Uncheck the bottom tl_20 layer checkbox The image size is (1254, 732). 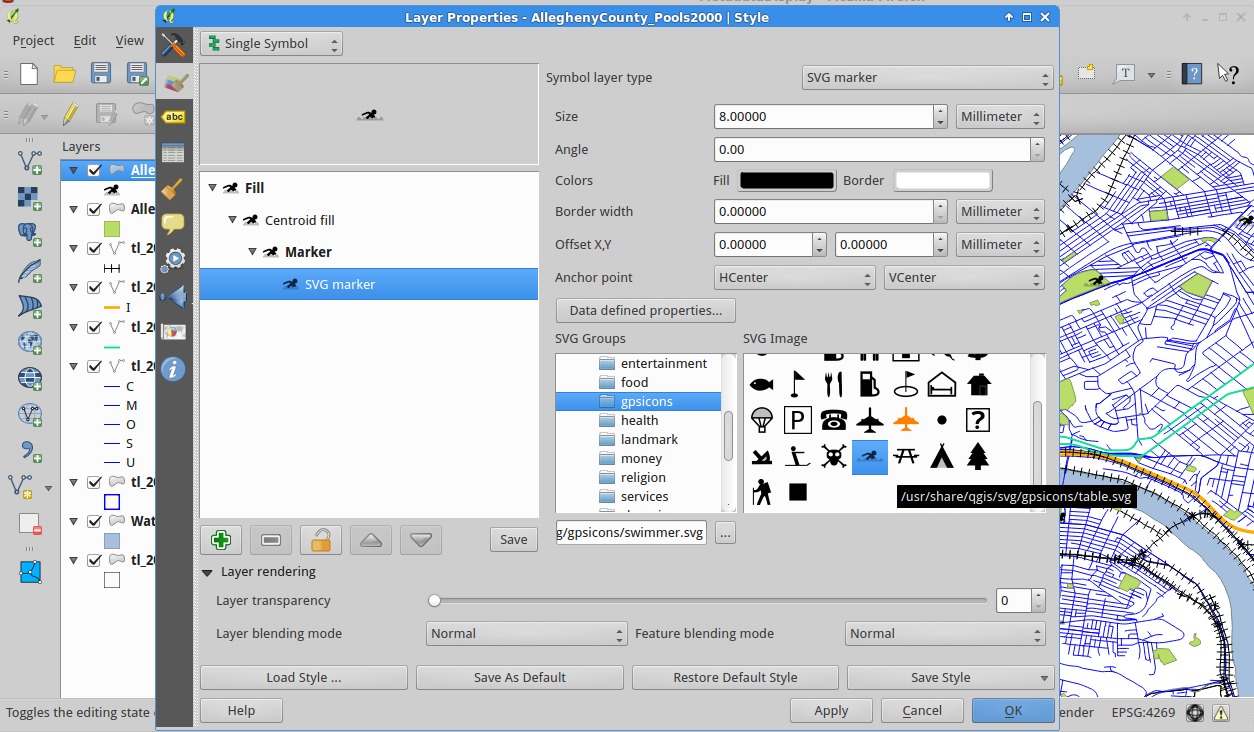point(94,560)
